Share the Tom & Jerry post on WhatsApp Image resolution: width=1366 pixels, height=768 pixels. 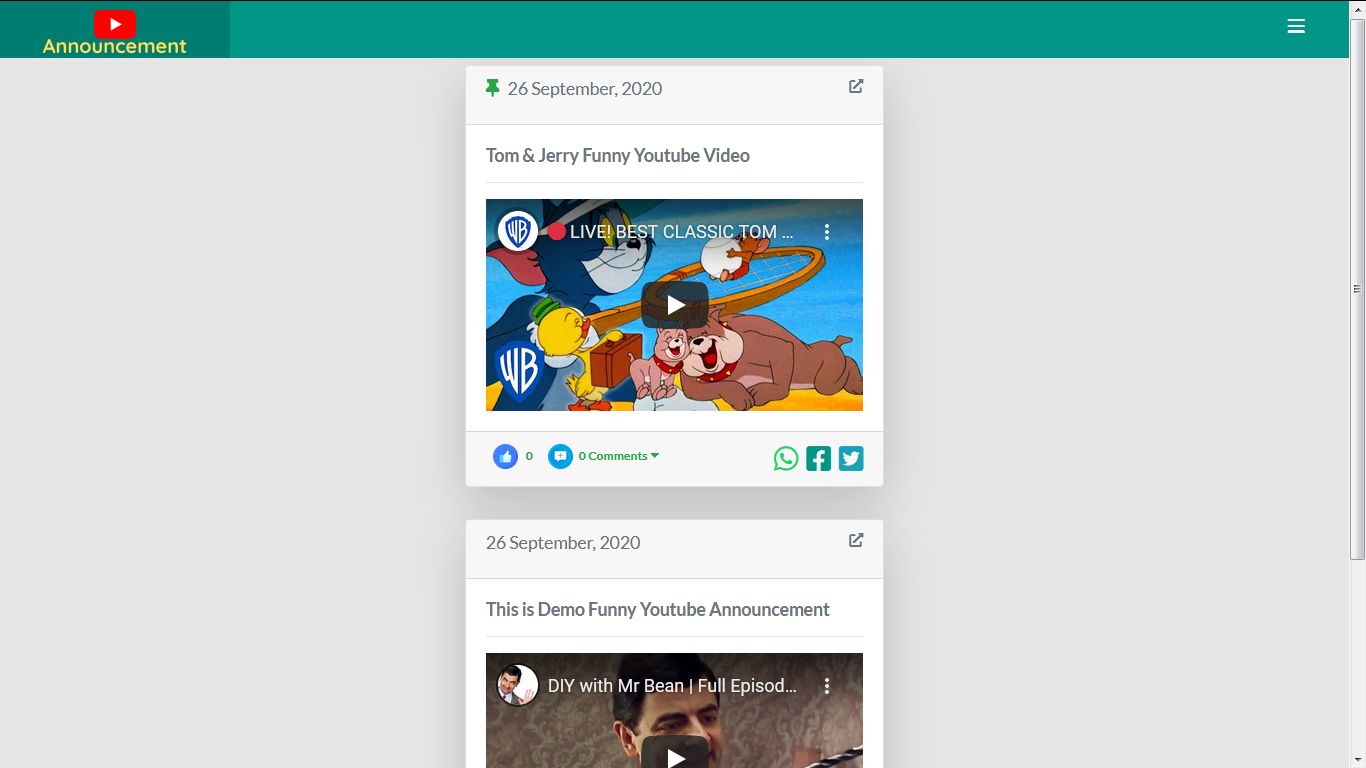click(x=786, y=458)
